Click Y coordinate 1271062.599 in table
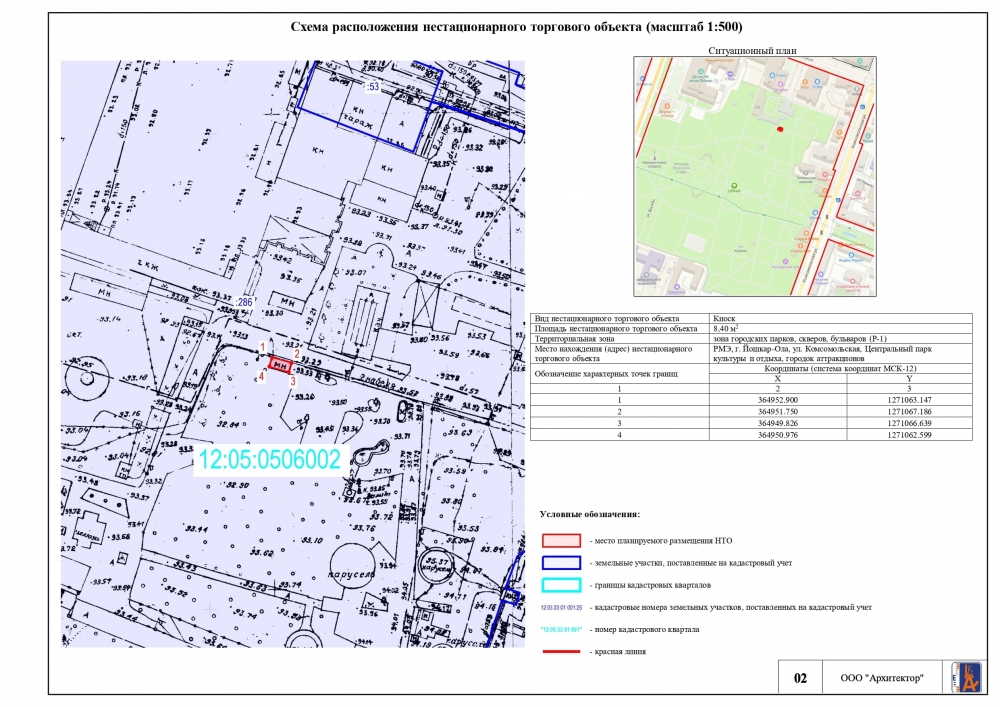The image size is (1000, 707). [x=909, y=435]
